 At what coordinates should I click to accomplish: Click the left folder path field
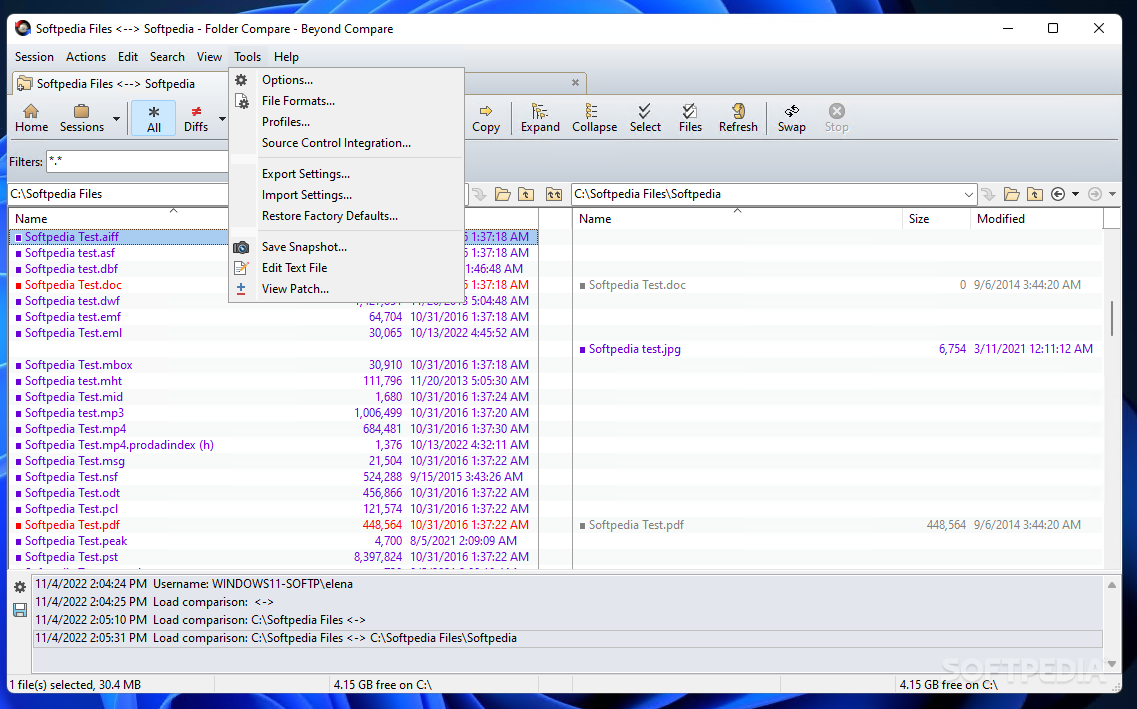pyautogui.click(x=118, y=194)
